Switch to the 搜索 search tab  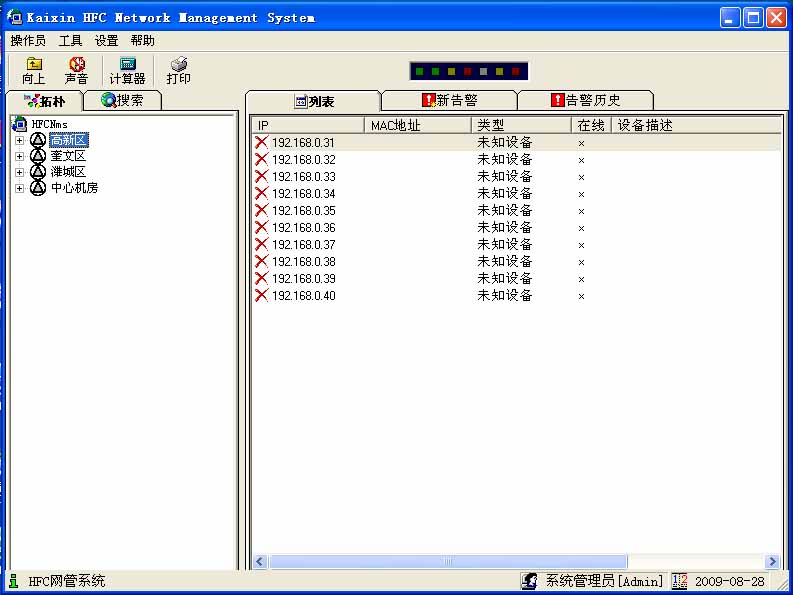click(121, 100)
